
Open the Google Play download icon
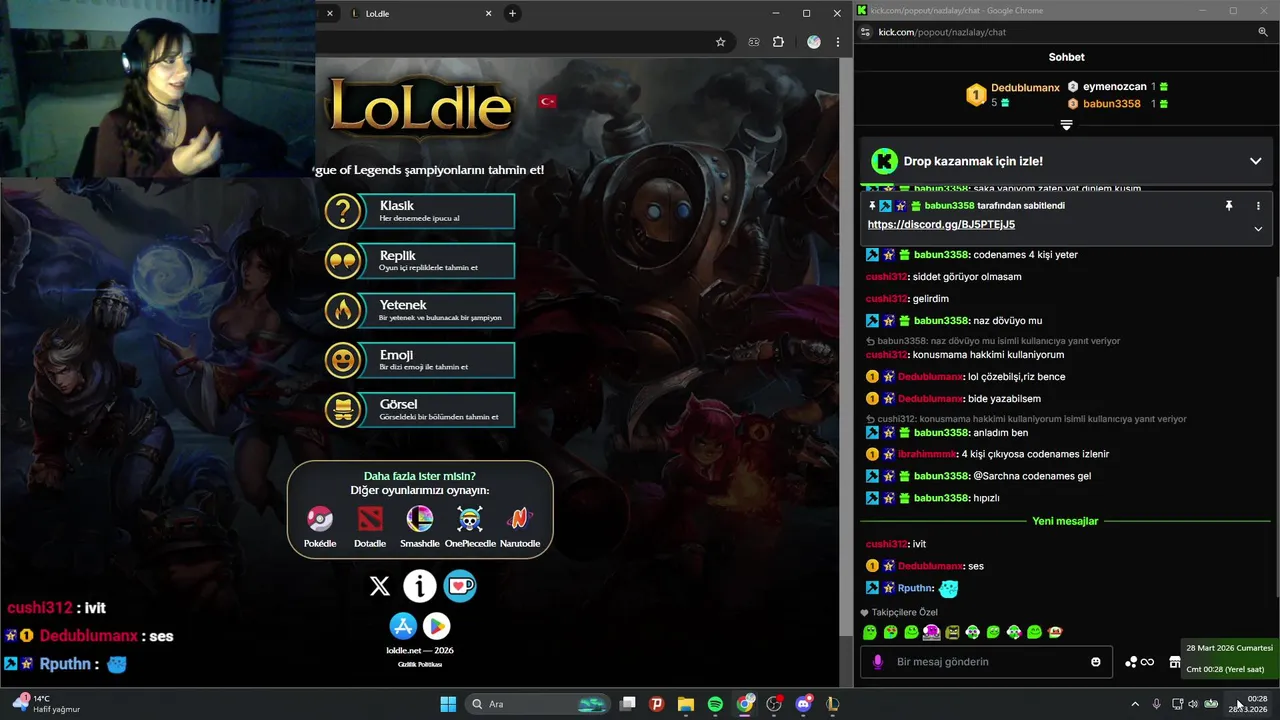point(436,626)
